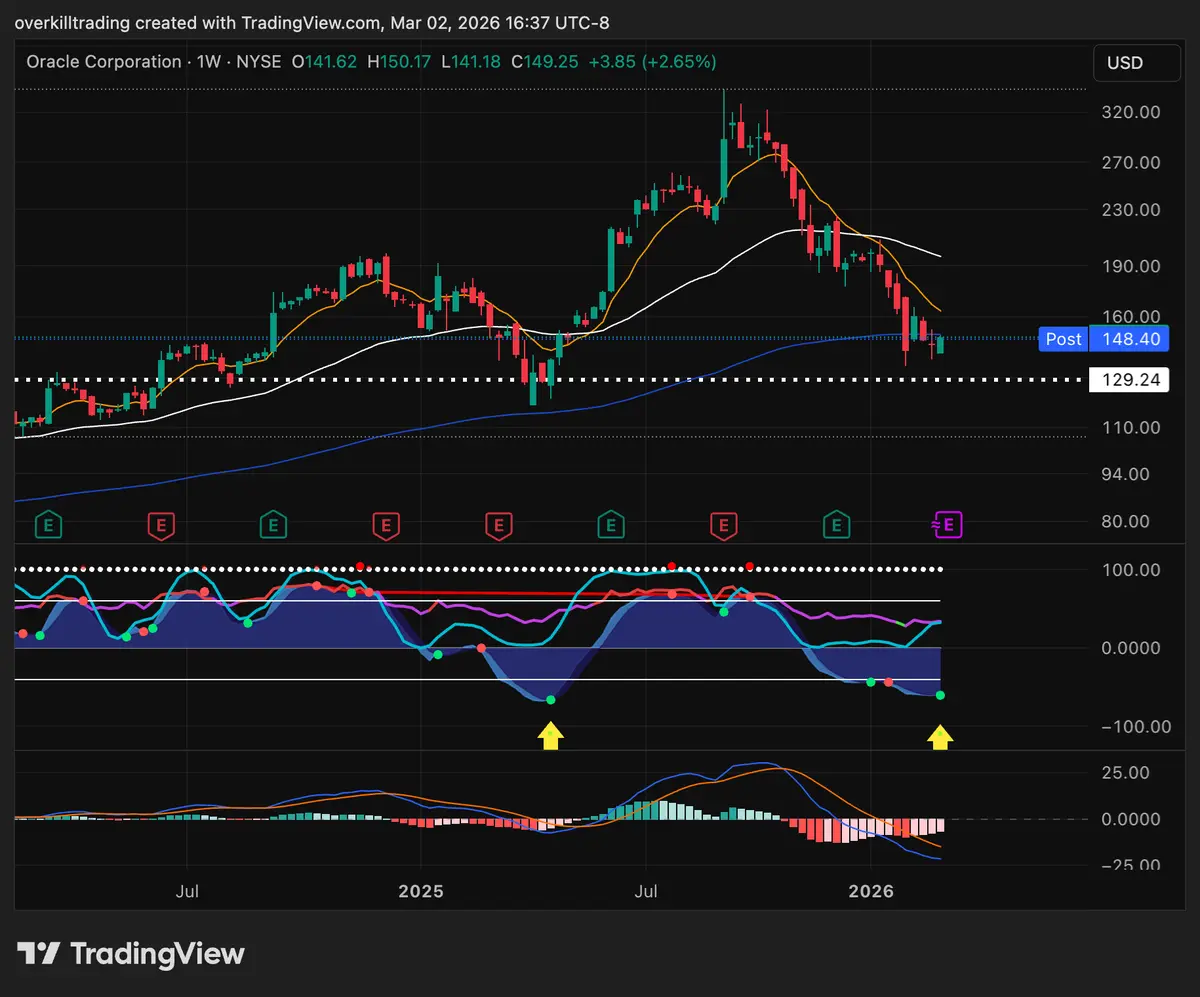Click the purple upcoming earnings marker
1200x997 pixels.
coord(948,523)
